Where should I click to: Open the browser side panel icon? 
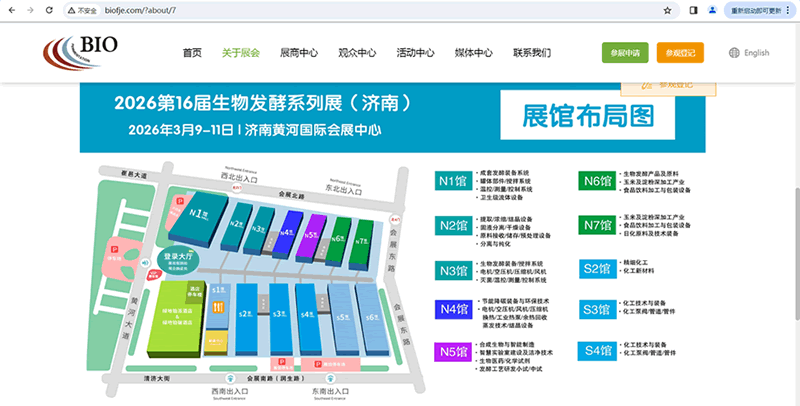pos(694,10)
